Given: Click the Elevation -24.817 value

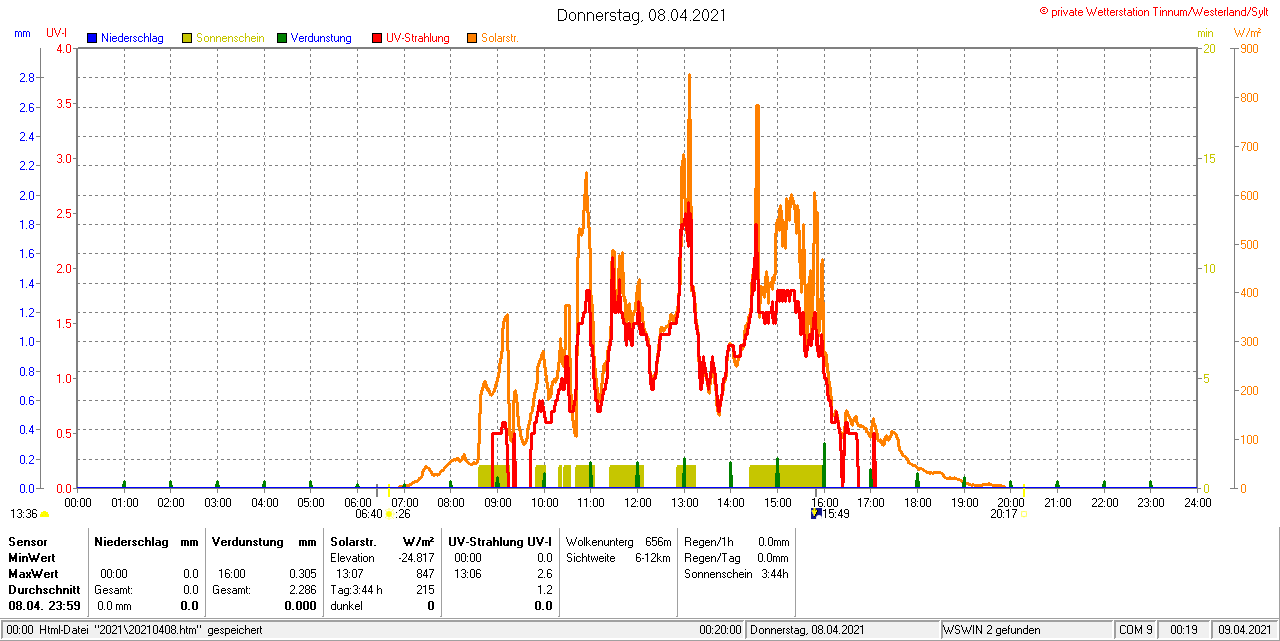Looking at the screenshot, I should 415,558.
